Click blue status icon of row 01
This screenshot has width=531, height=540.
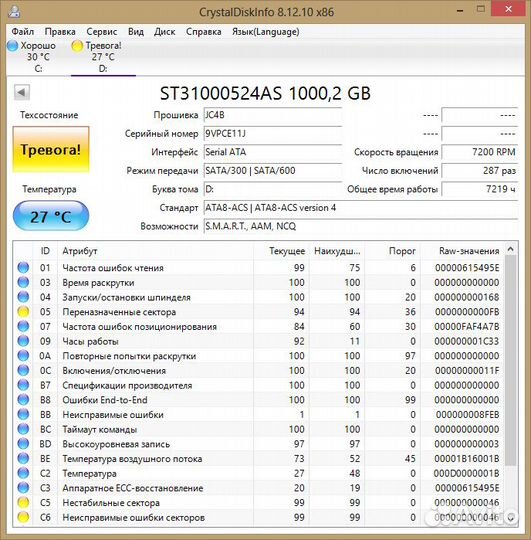23,268
